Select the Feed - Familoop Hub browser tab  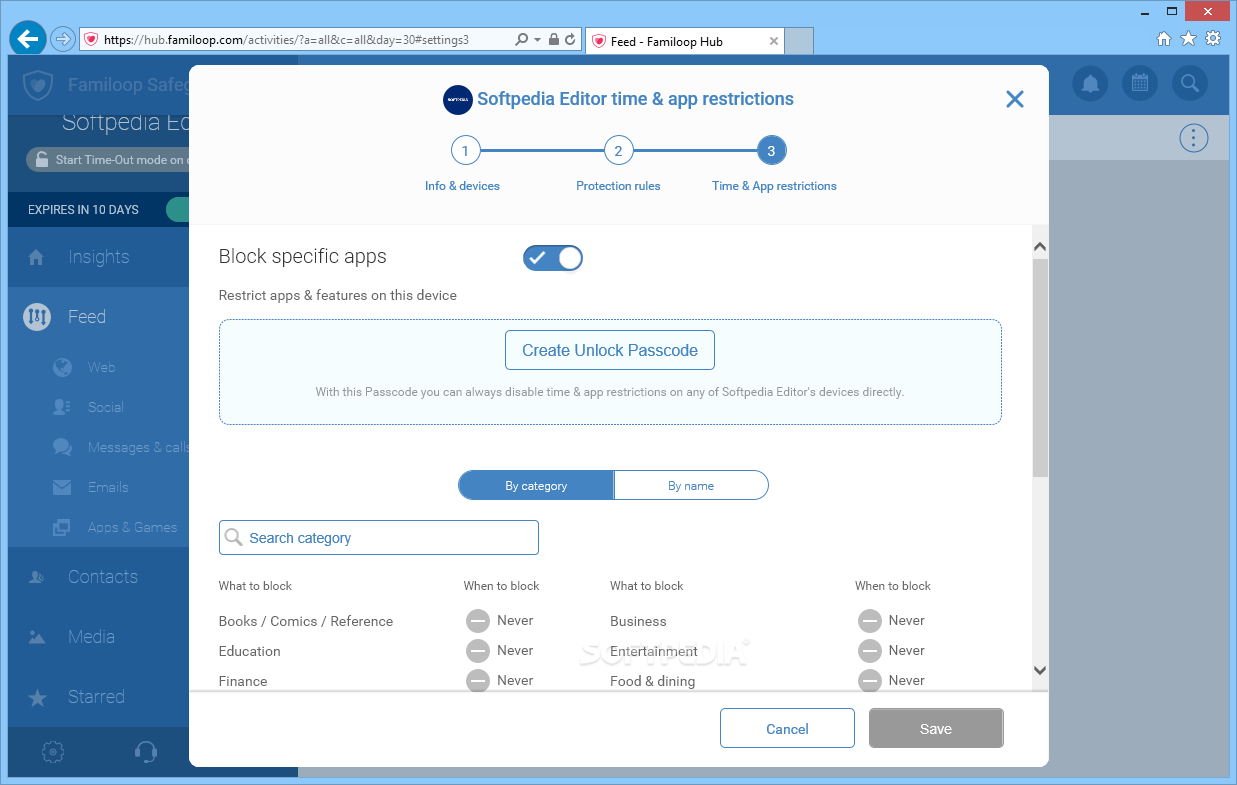pyautogui.click(x=685, y=41)
